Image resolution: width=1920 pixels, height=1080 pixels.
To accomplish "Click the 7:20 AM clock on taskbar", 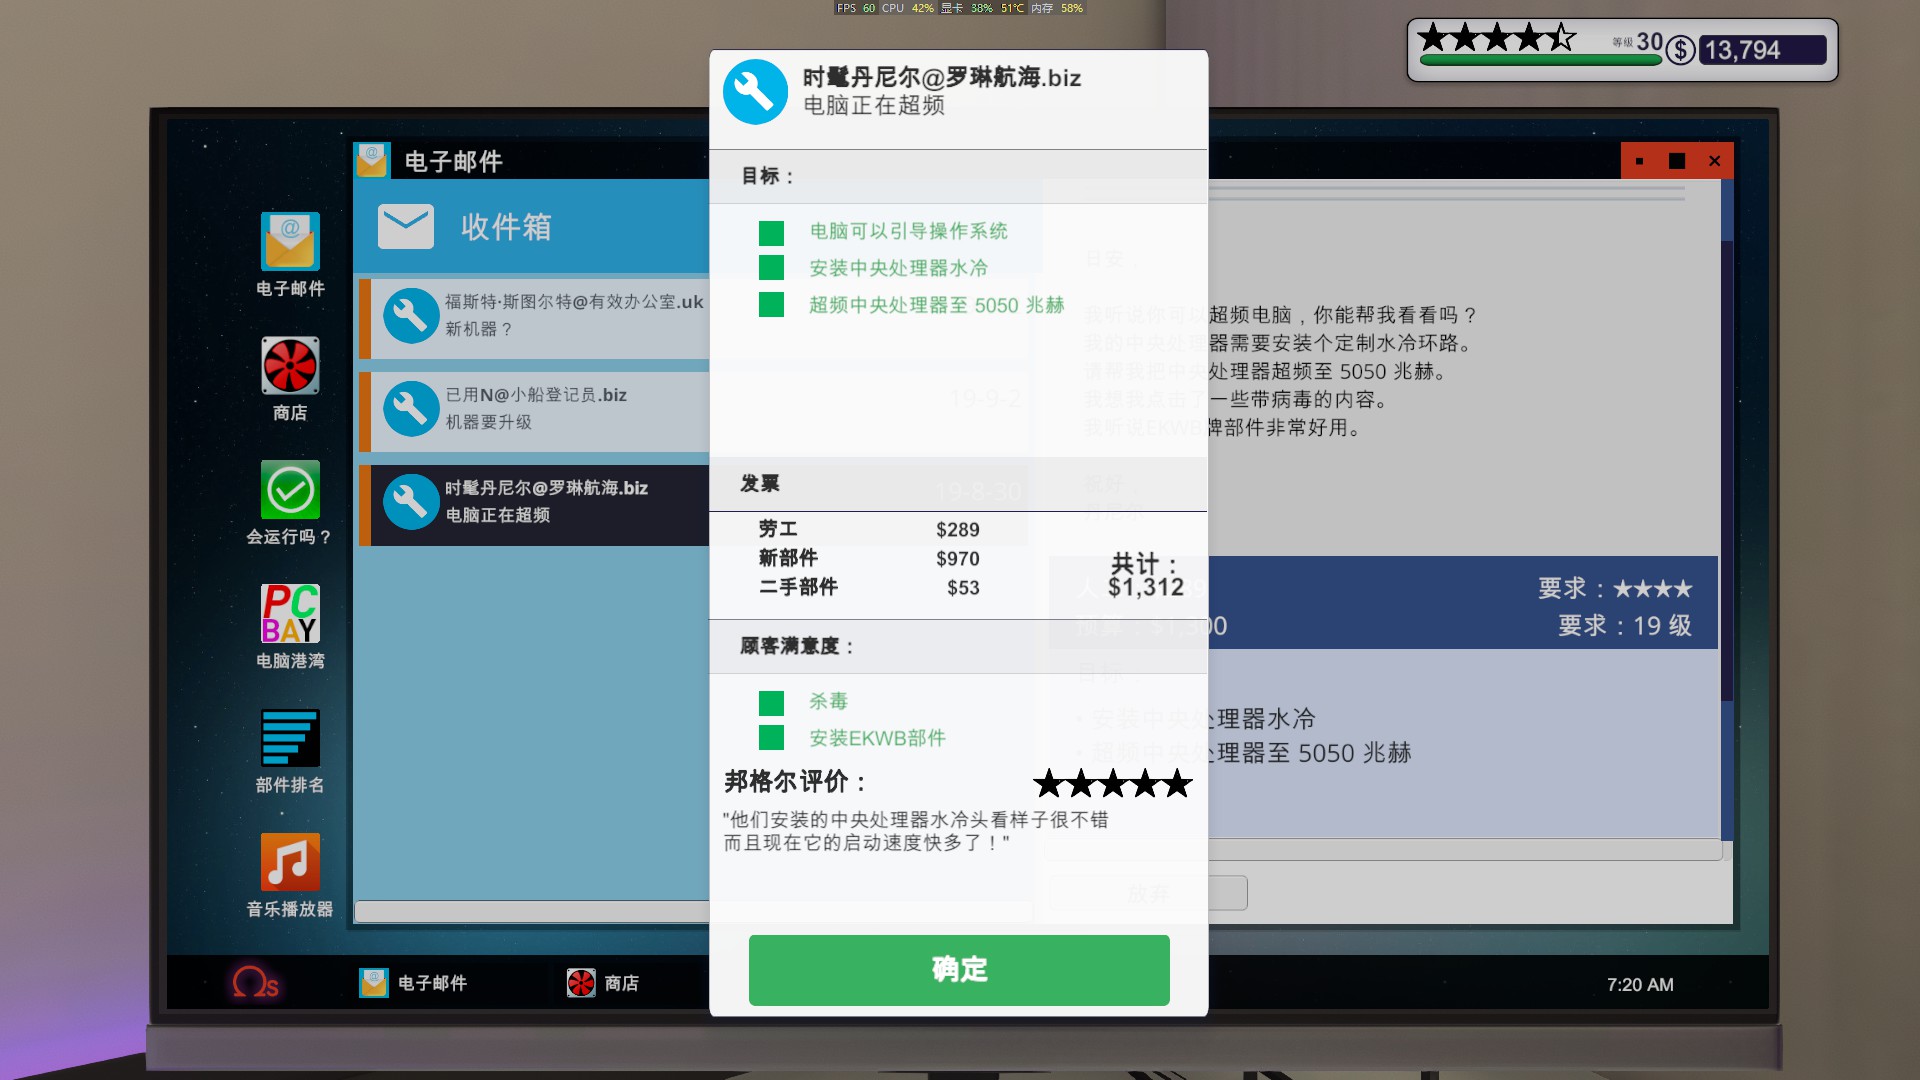I will (x=1640, y=985).
